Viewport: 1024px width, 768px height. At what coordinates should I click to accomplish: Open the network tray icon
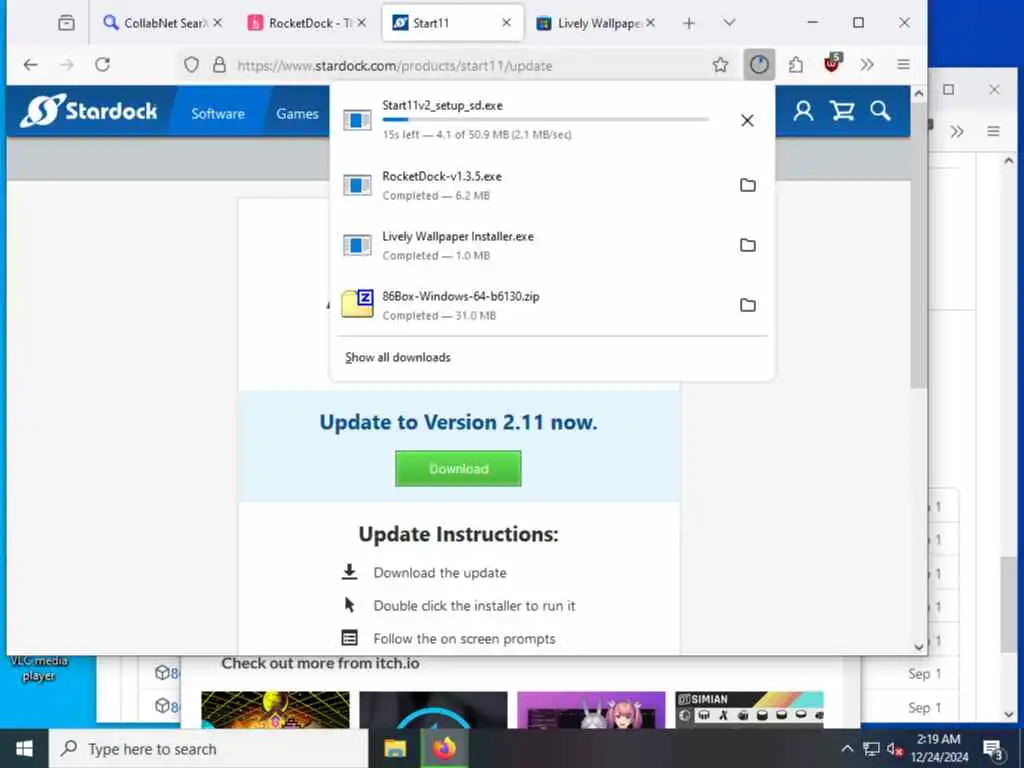click(x=871, y=749)
